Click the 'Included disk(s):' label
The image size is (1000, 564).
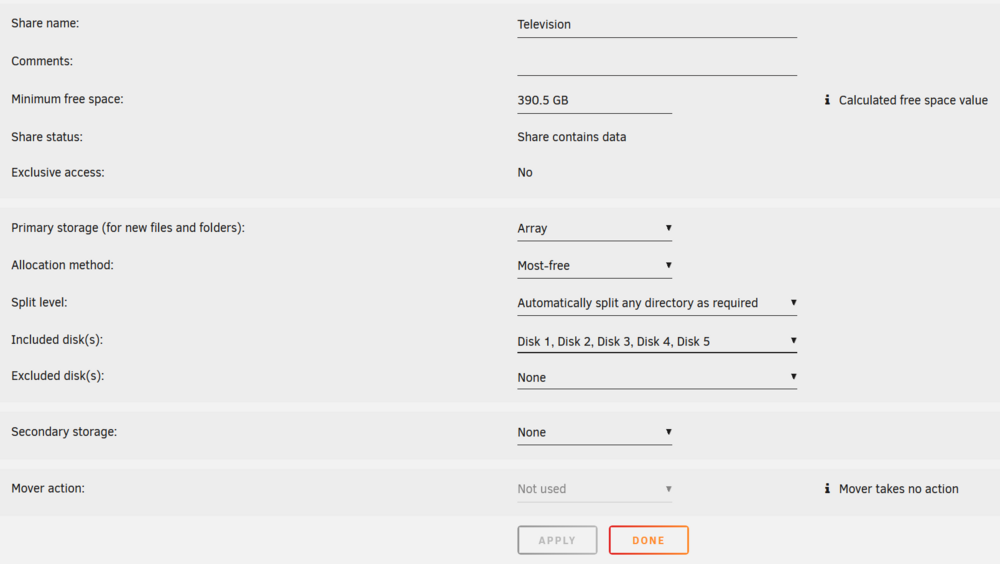(x=57, y=339)
